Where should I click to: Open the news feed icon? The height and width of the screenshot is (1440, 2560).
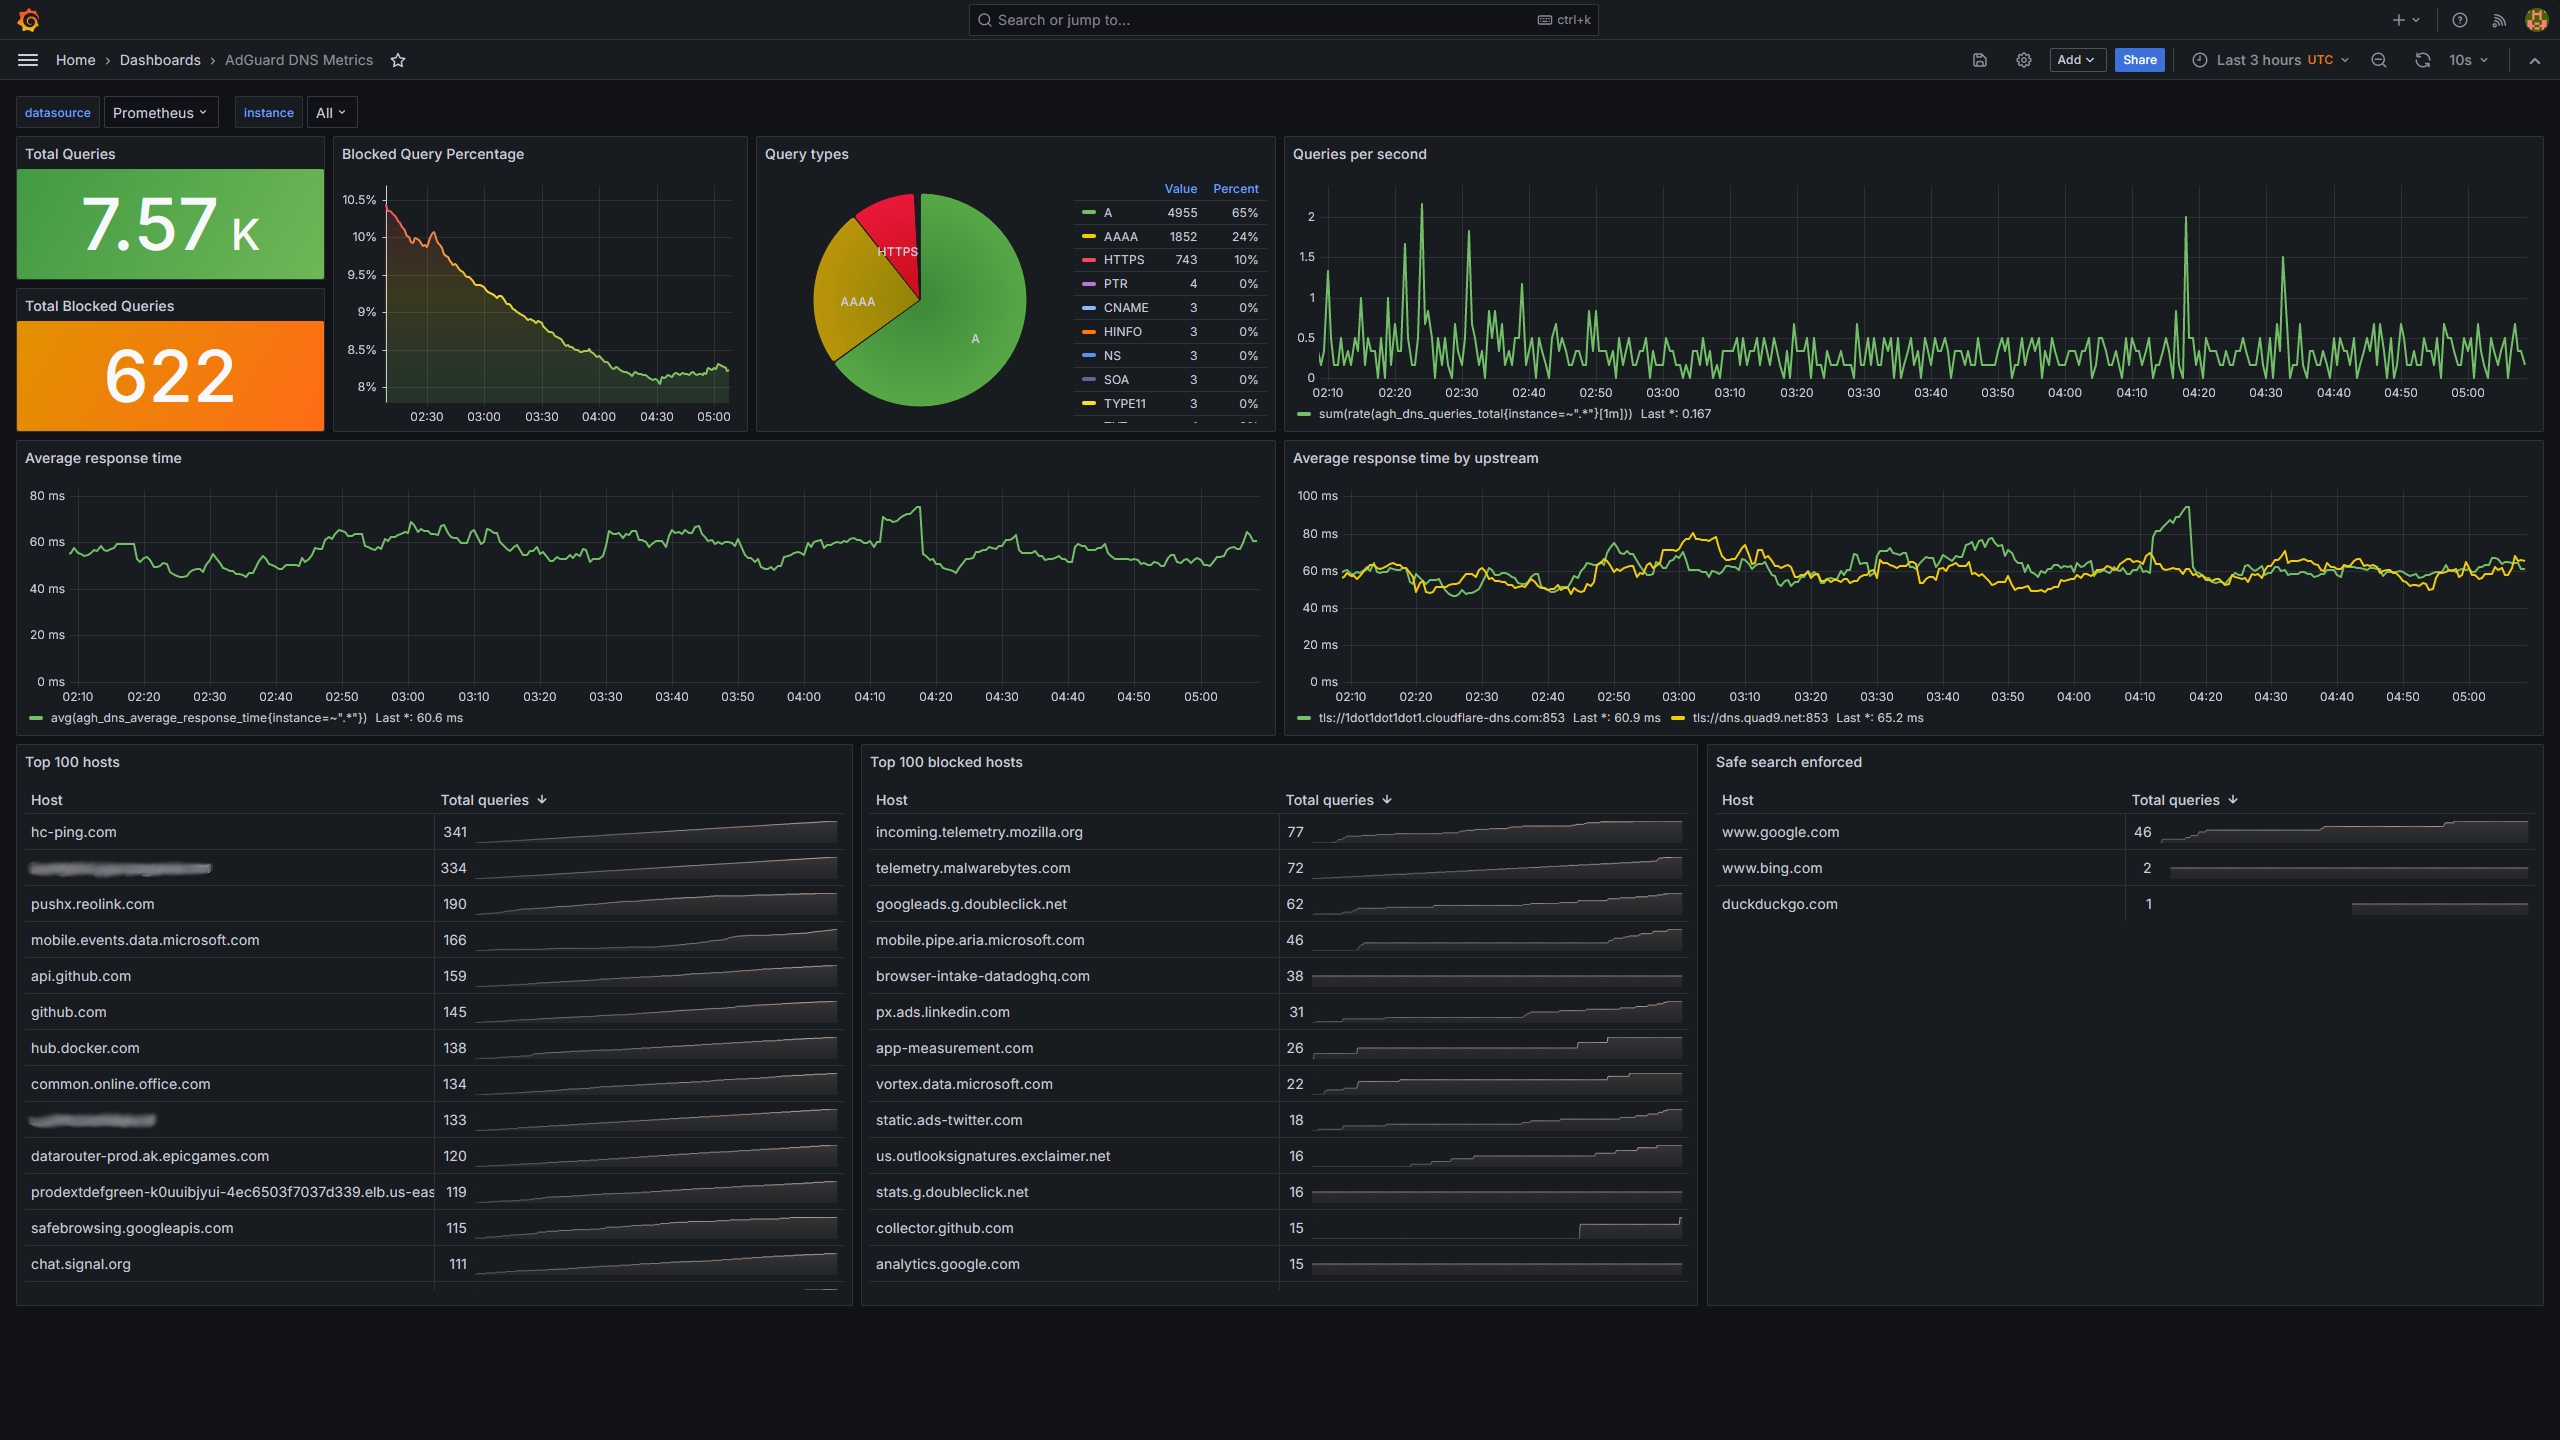pyautogui.click(x=2499, y=20)
